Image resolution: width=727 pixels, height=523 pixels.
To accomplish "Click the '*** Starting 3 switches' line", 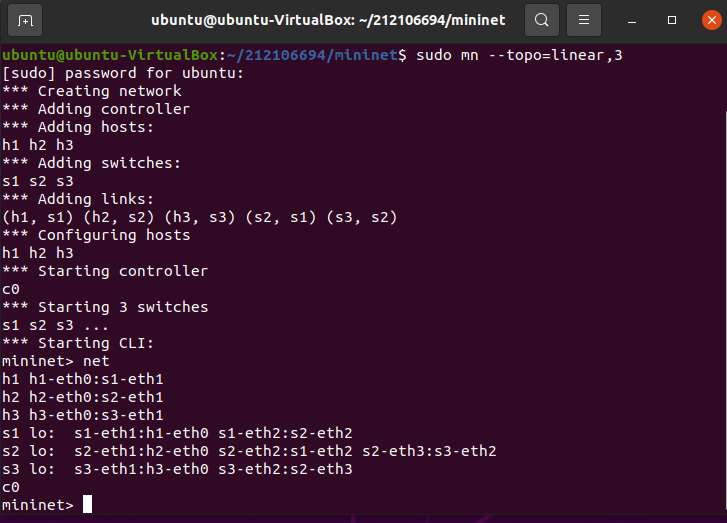I will (105, 307).
